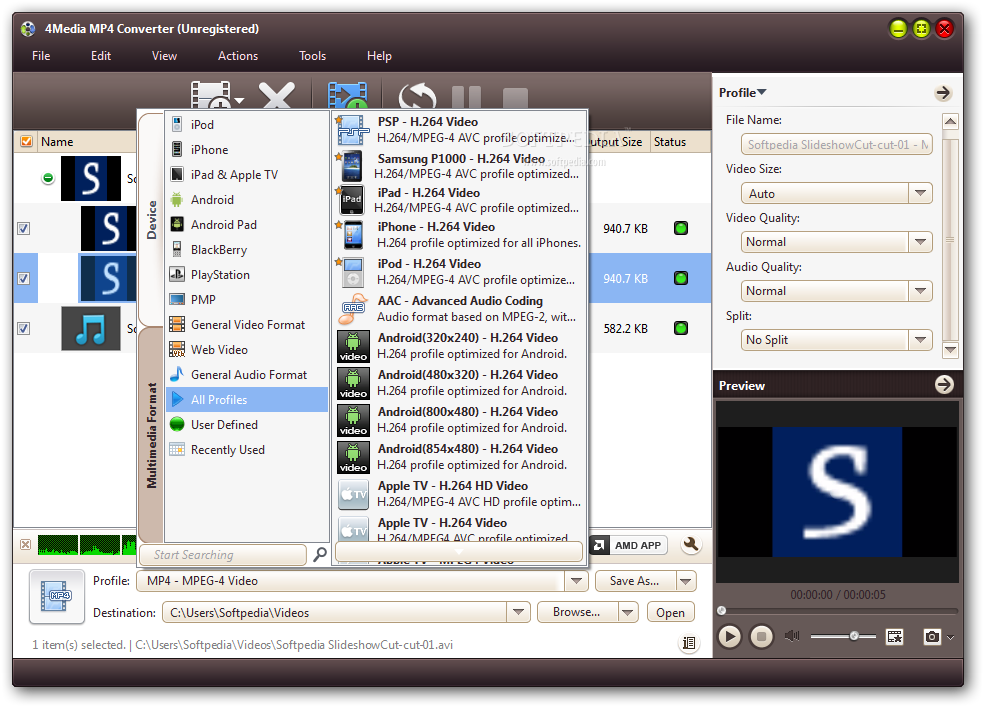Image resolution: width=984 pixels, height=707 pixels.
Task: Click the Start Searching input field
Action: pos(222,555)
